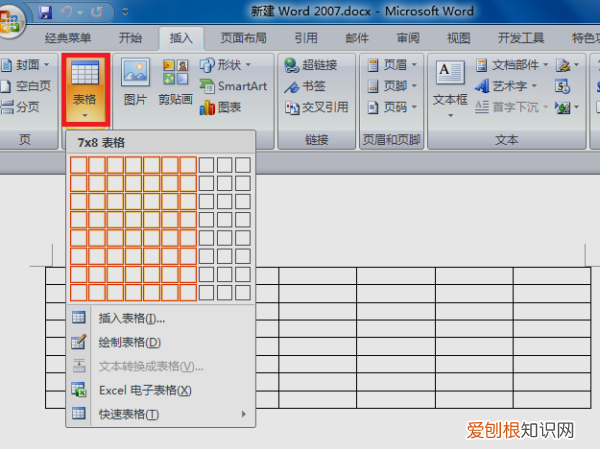Click the date and time icon
600x449 pixels.
tap(562, 86)
